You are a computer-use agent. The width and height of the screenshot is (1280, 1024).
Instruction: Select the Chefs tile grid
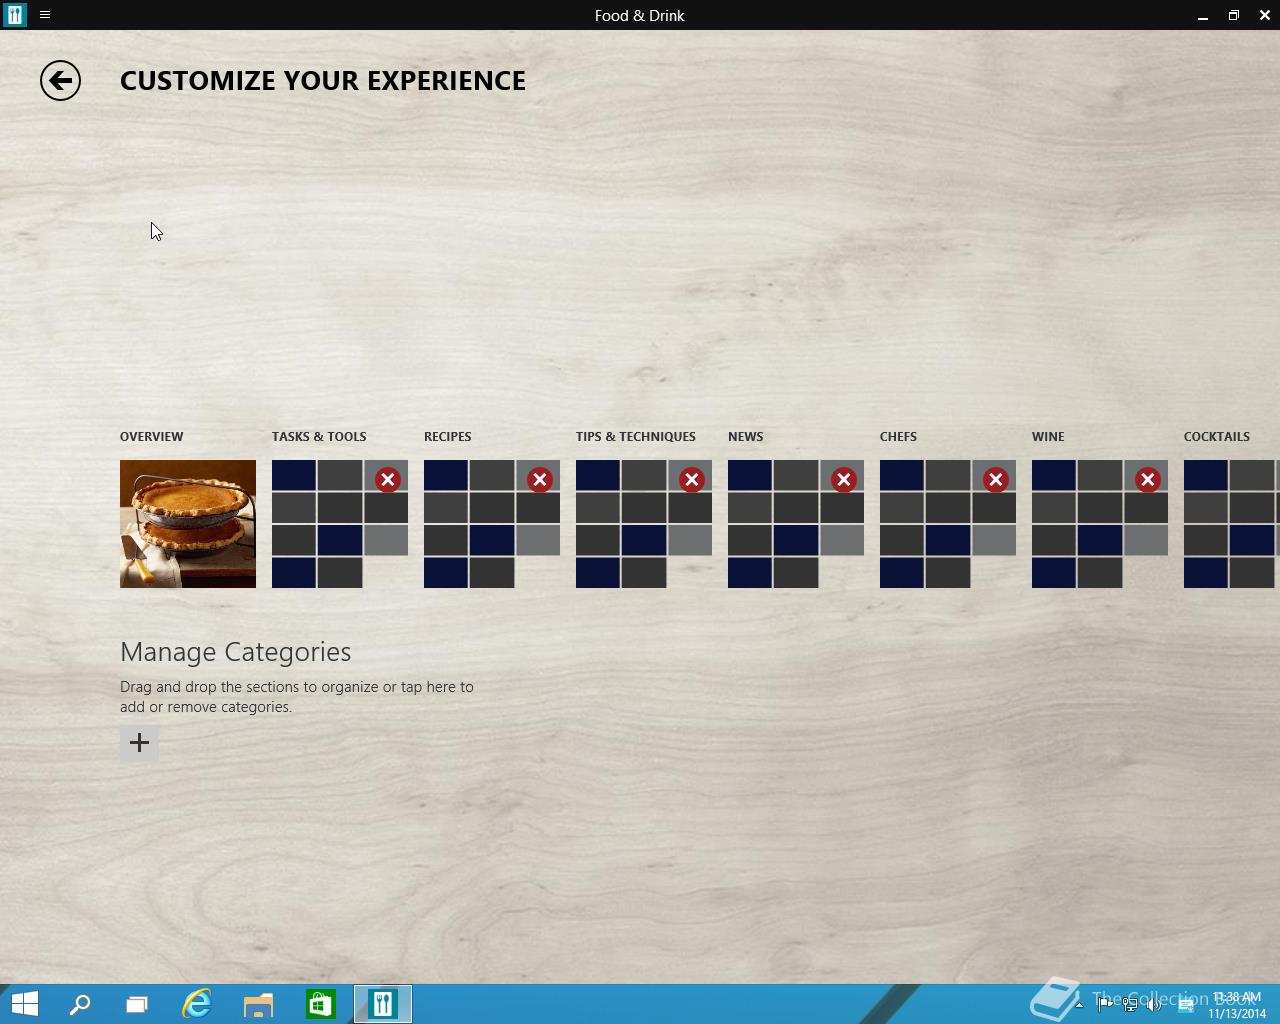(948, 524)
